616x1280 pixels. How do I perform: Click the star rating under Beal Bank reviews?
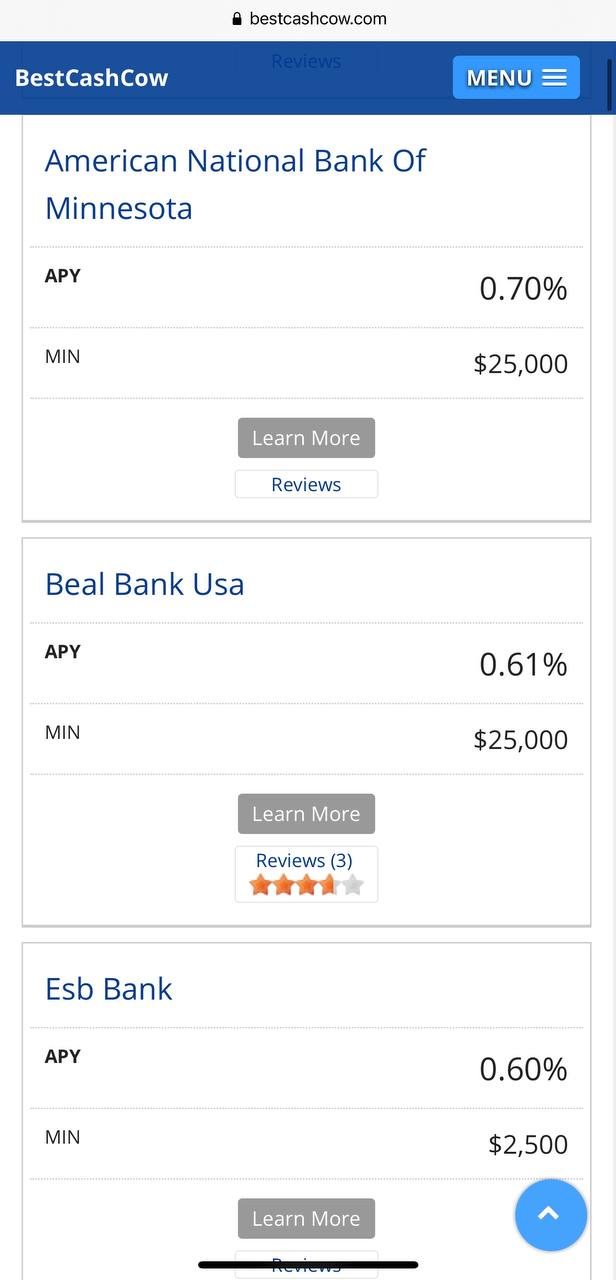tap(306, 885)
